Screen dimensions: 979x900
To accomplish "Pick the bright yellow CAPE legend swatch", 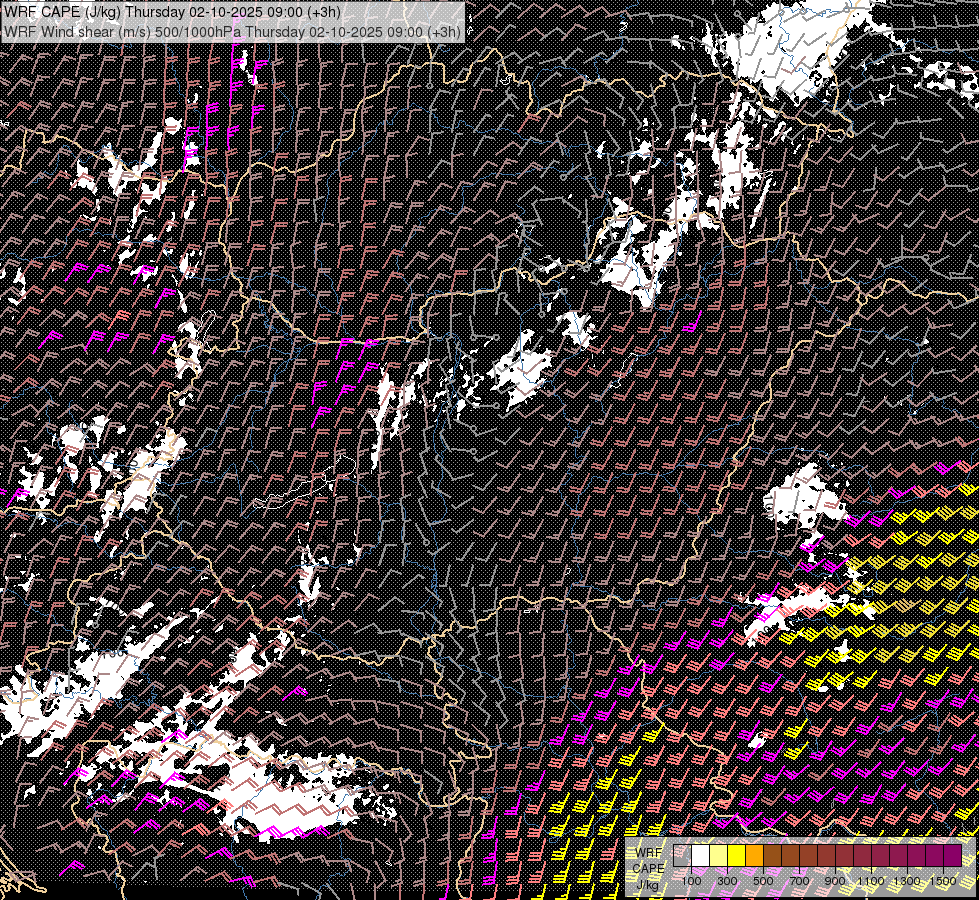I will (x=736, y=856).
